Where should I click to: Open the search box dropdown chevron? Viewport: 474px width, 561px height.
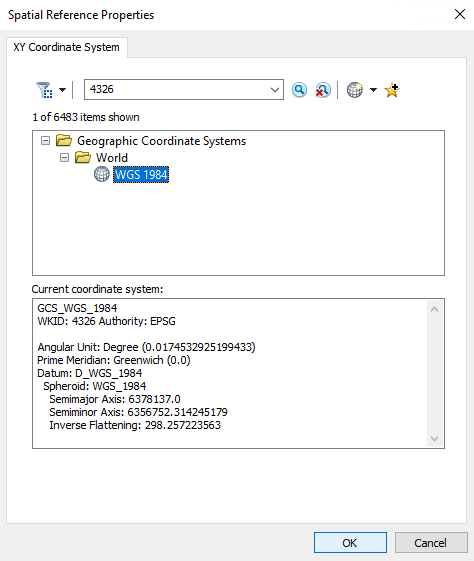tap(275, 89)
